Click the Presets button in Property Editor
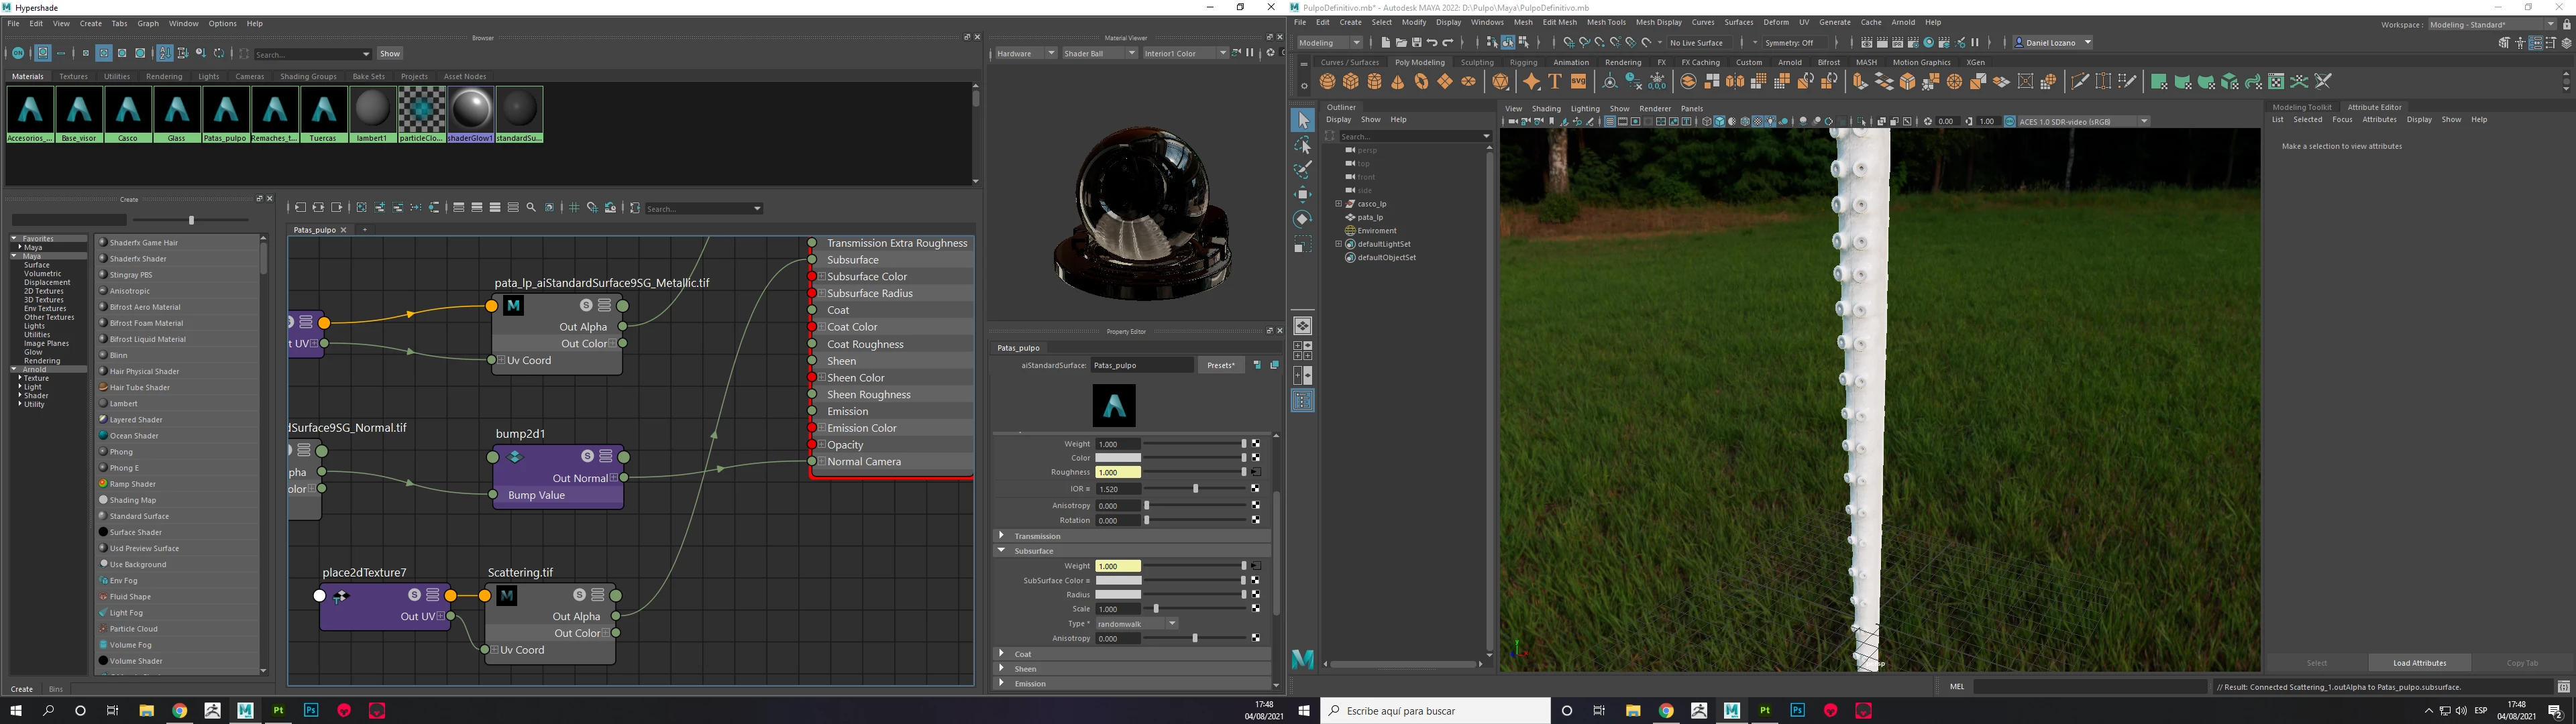2576x724 pixels. pos(1221,365)
